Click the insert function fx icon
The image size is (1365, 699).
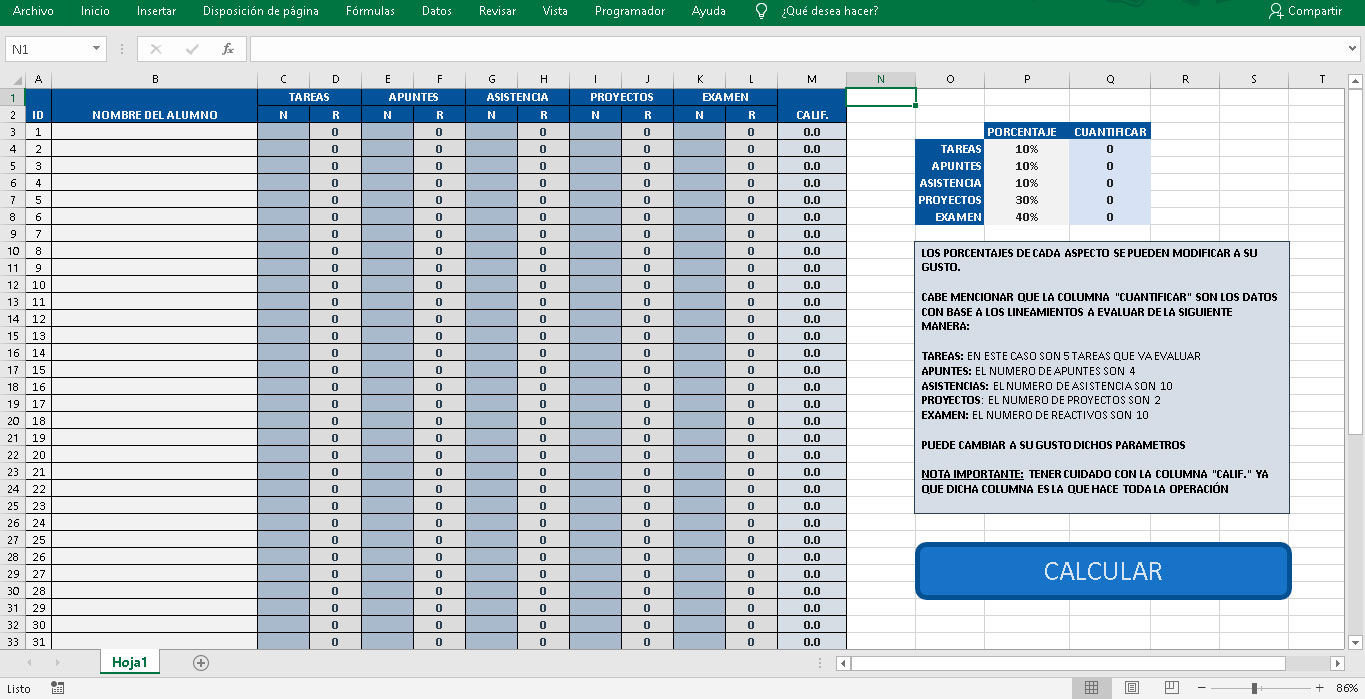(x=228, y=49)
